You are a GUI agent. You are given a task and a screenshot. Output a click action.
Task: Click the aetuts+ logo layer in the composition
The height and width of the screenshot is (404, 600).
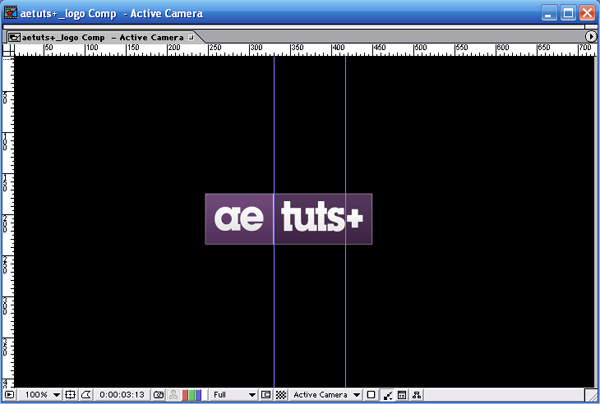click(289, 219)
